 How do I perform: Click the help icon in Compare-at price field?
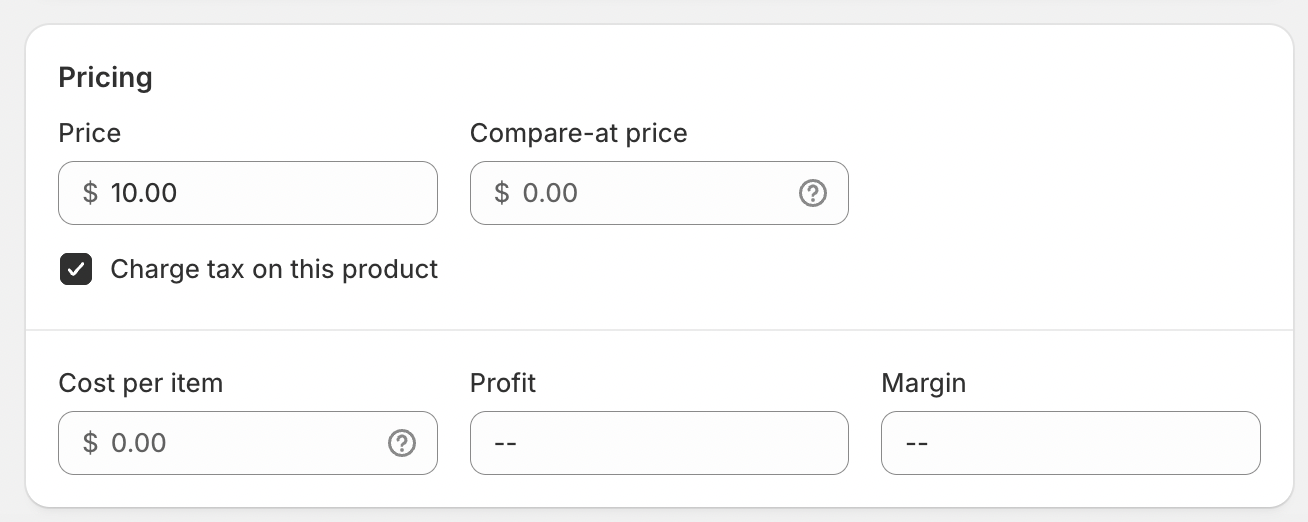[813, 193]
